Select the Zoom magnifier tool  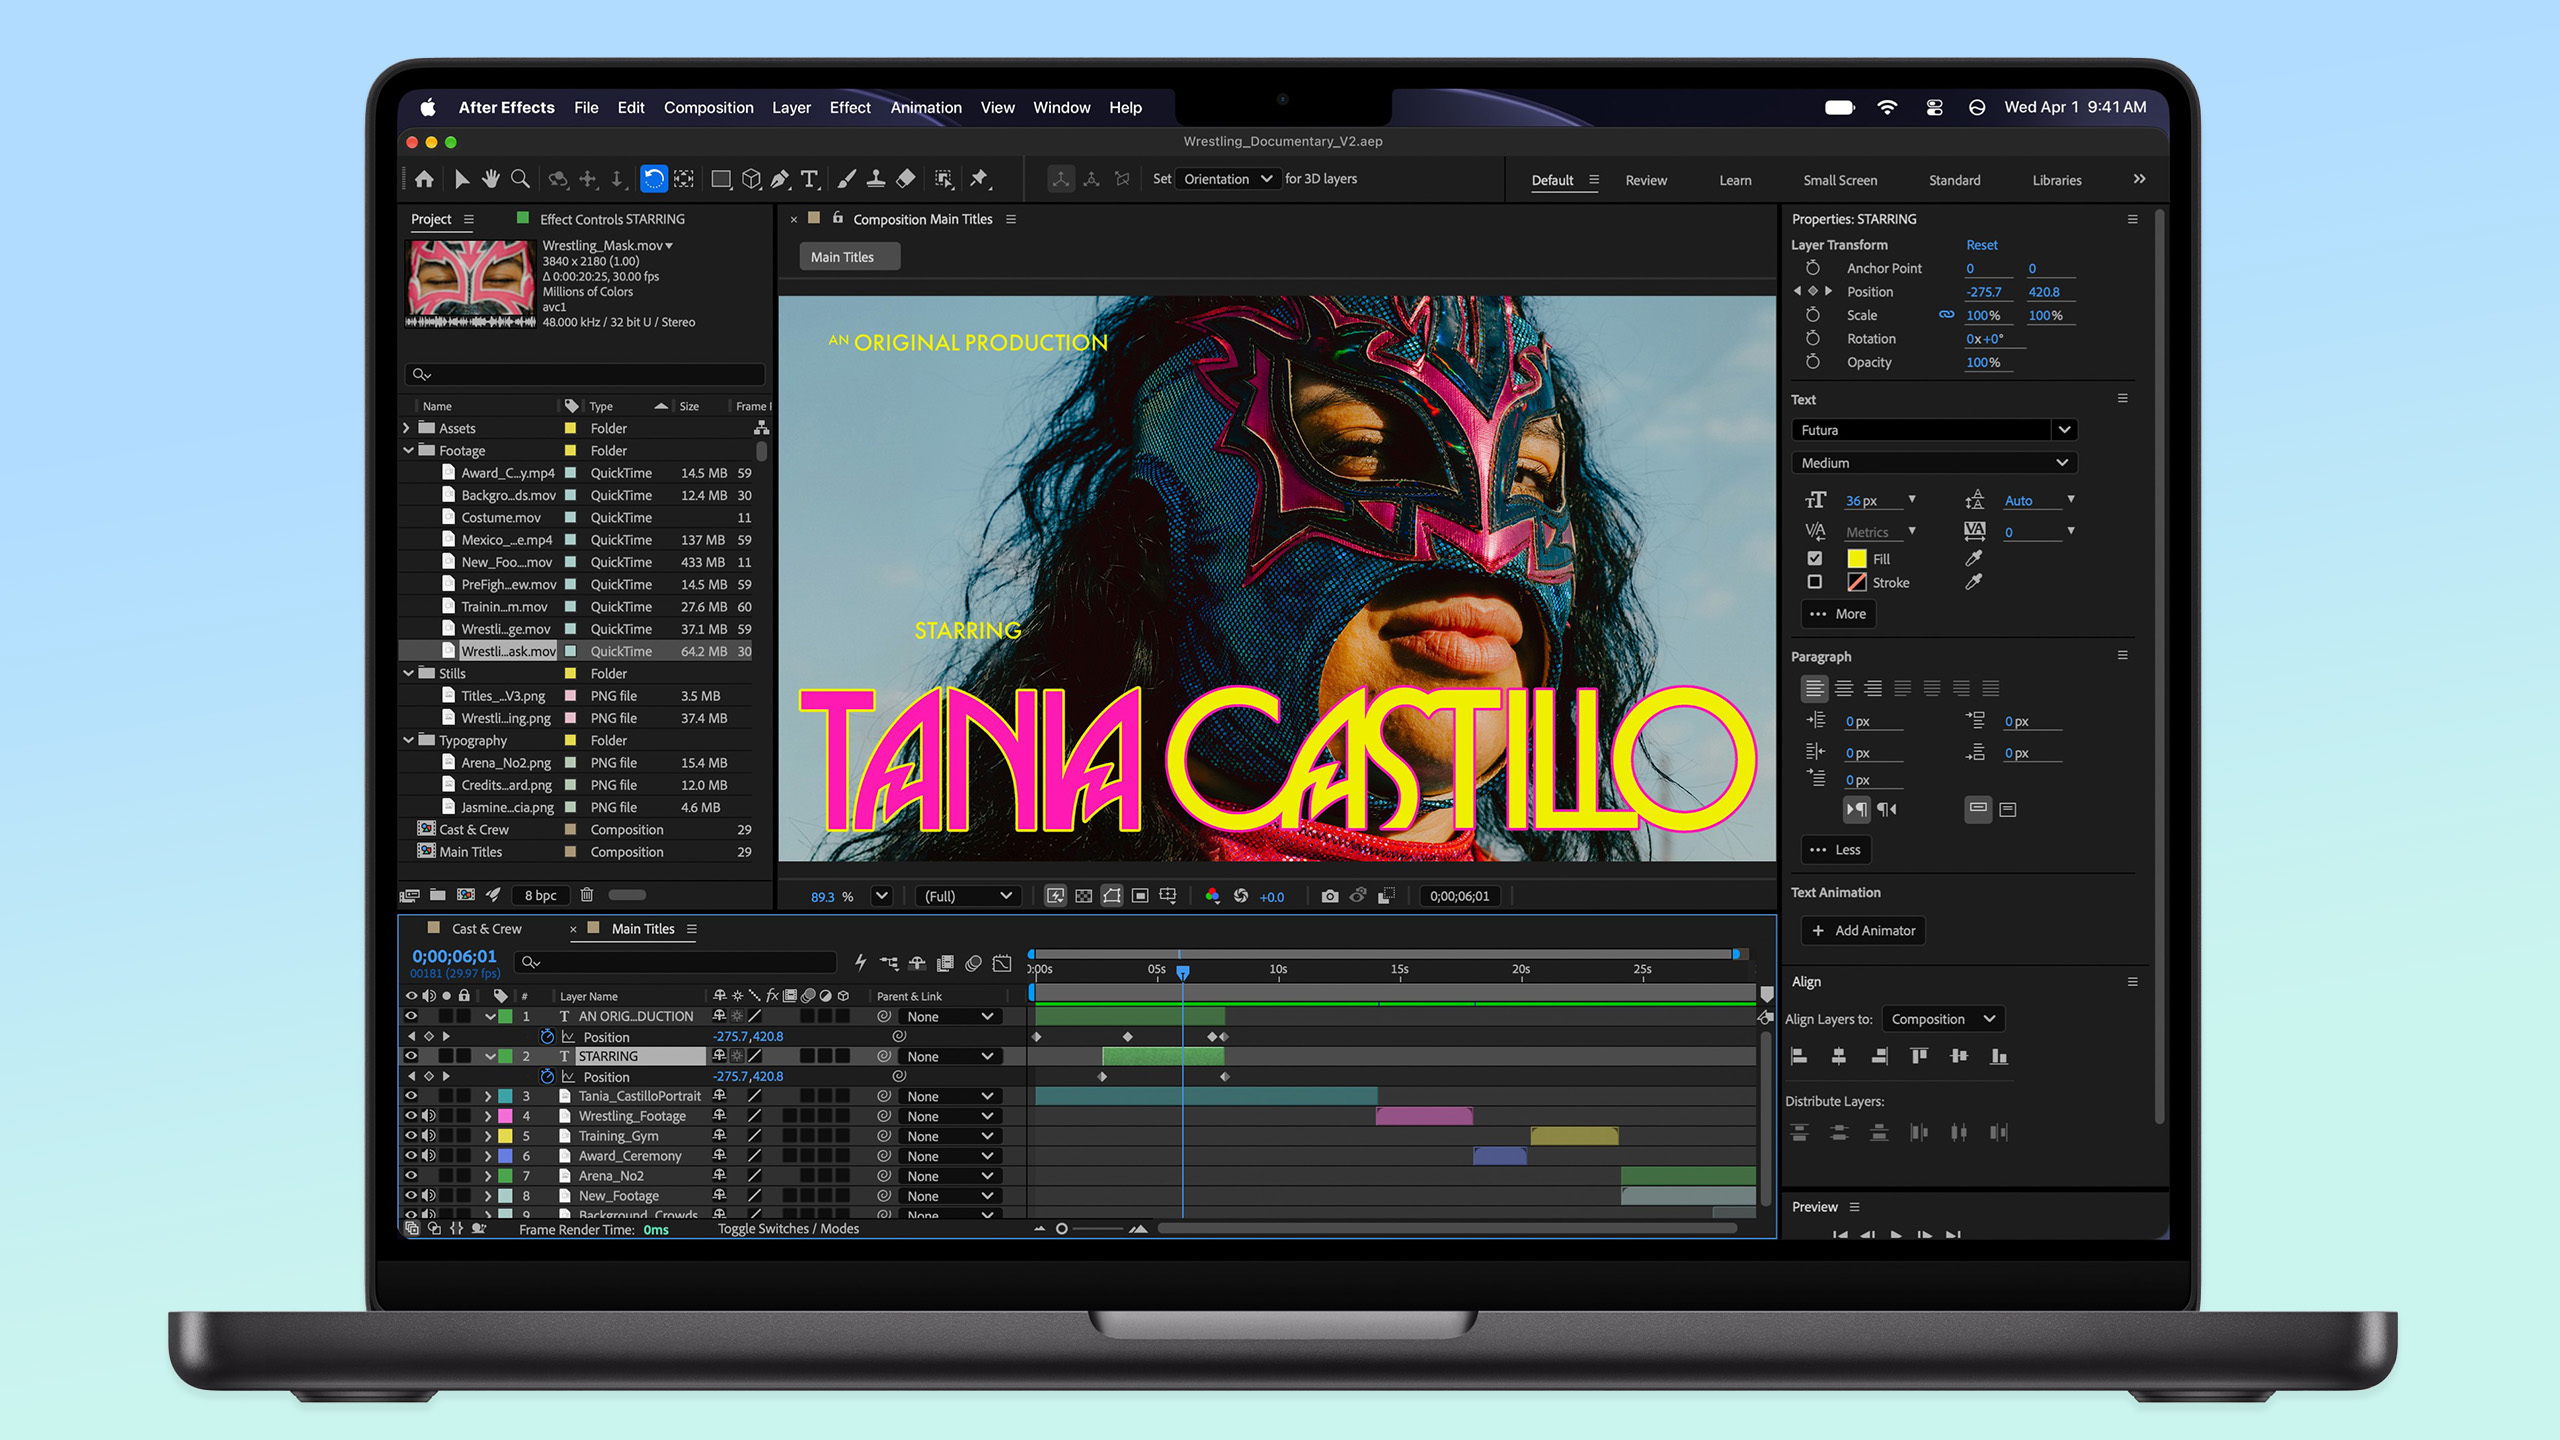tap(520, 179)
